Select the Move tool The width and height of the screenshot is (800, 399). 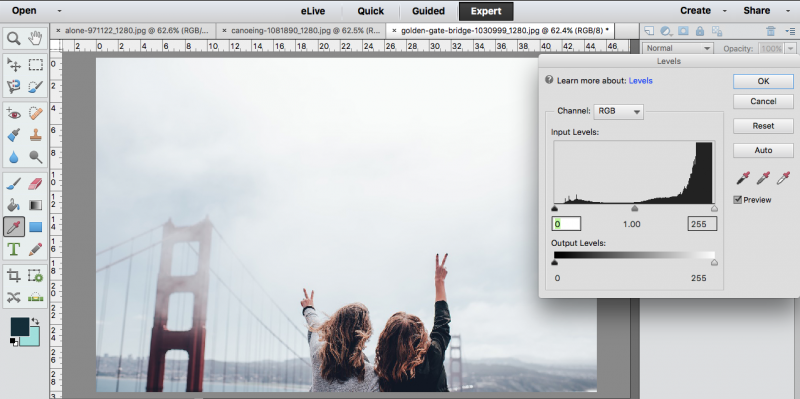tap(14, 65)
